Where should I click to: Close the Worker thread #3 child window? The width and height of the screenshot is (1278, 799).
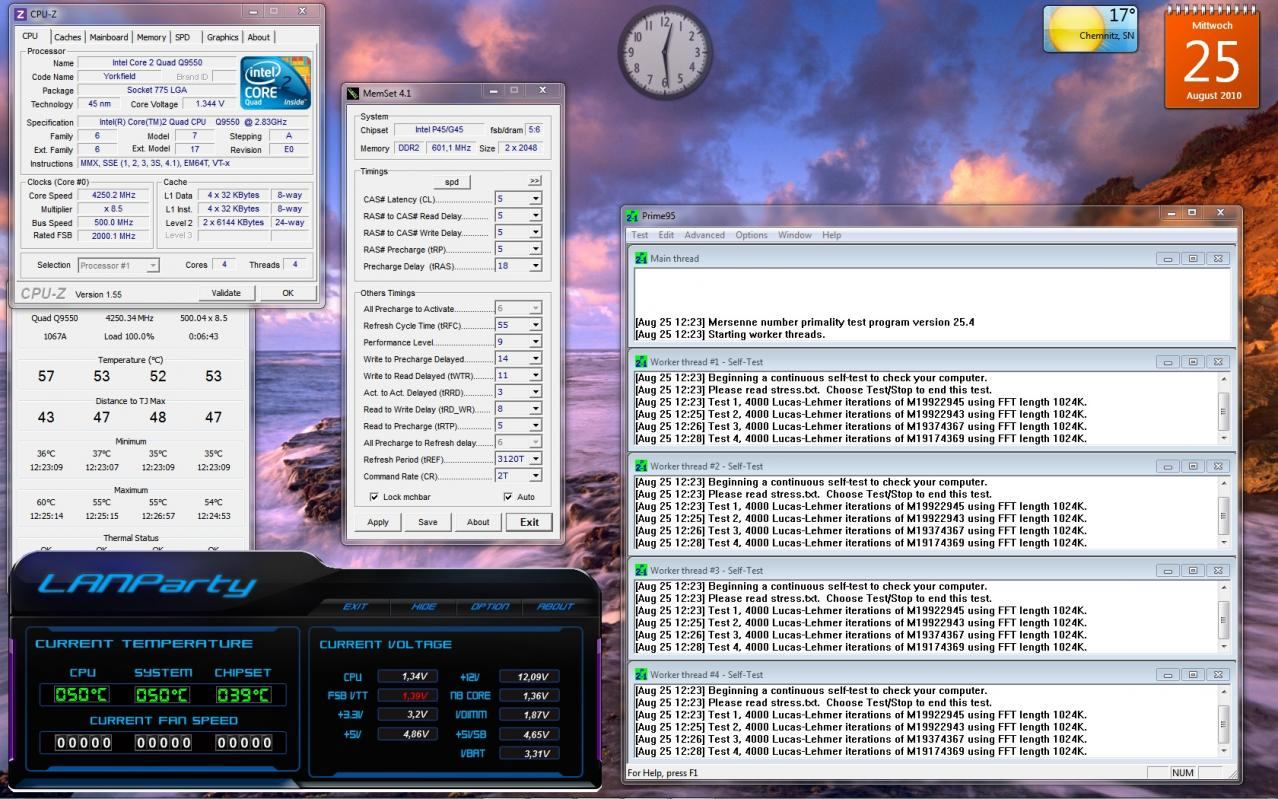pos(1217,570)
